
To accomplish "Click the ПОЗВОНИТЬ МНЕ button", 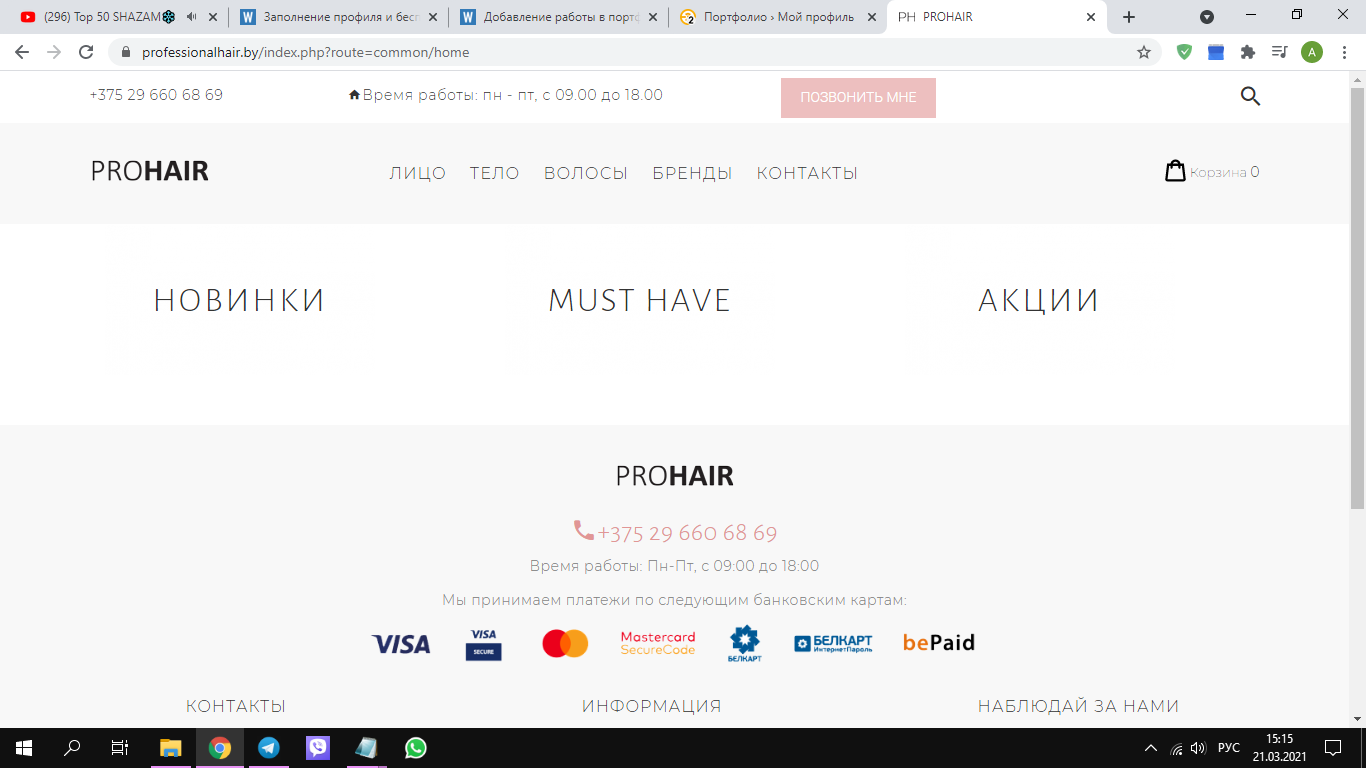I will (x=858, y=98).
